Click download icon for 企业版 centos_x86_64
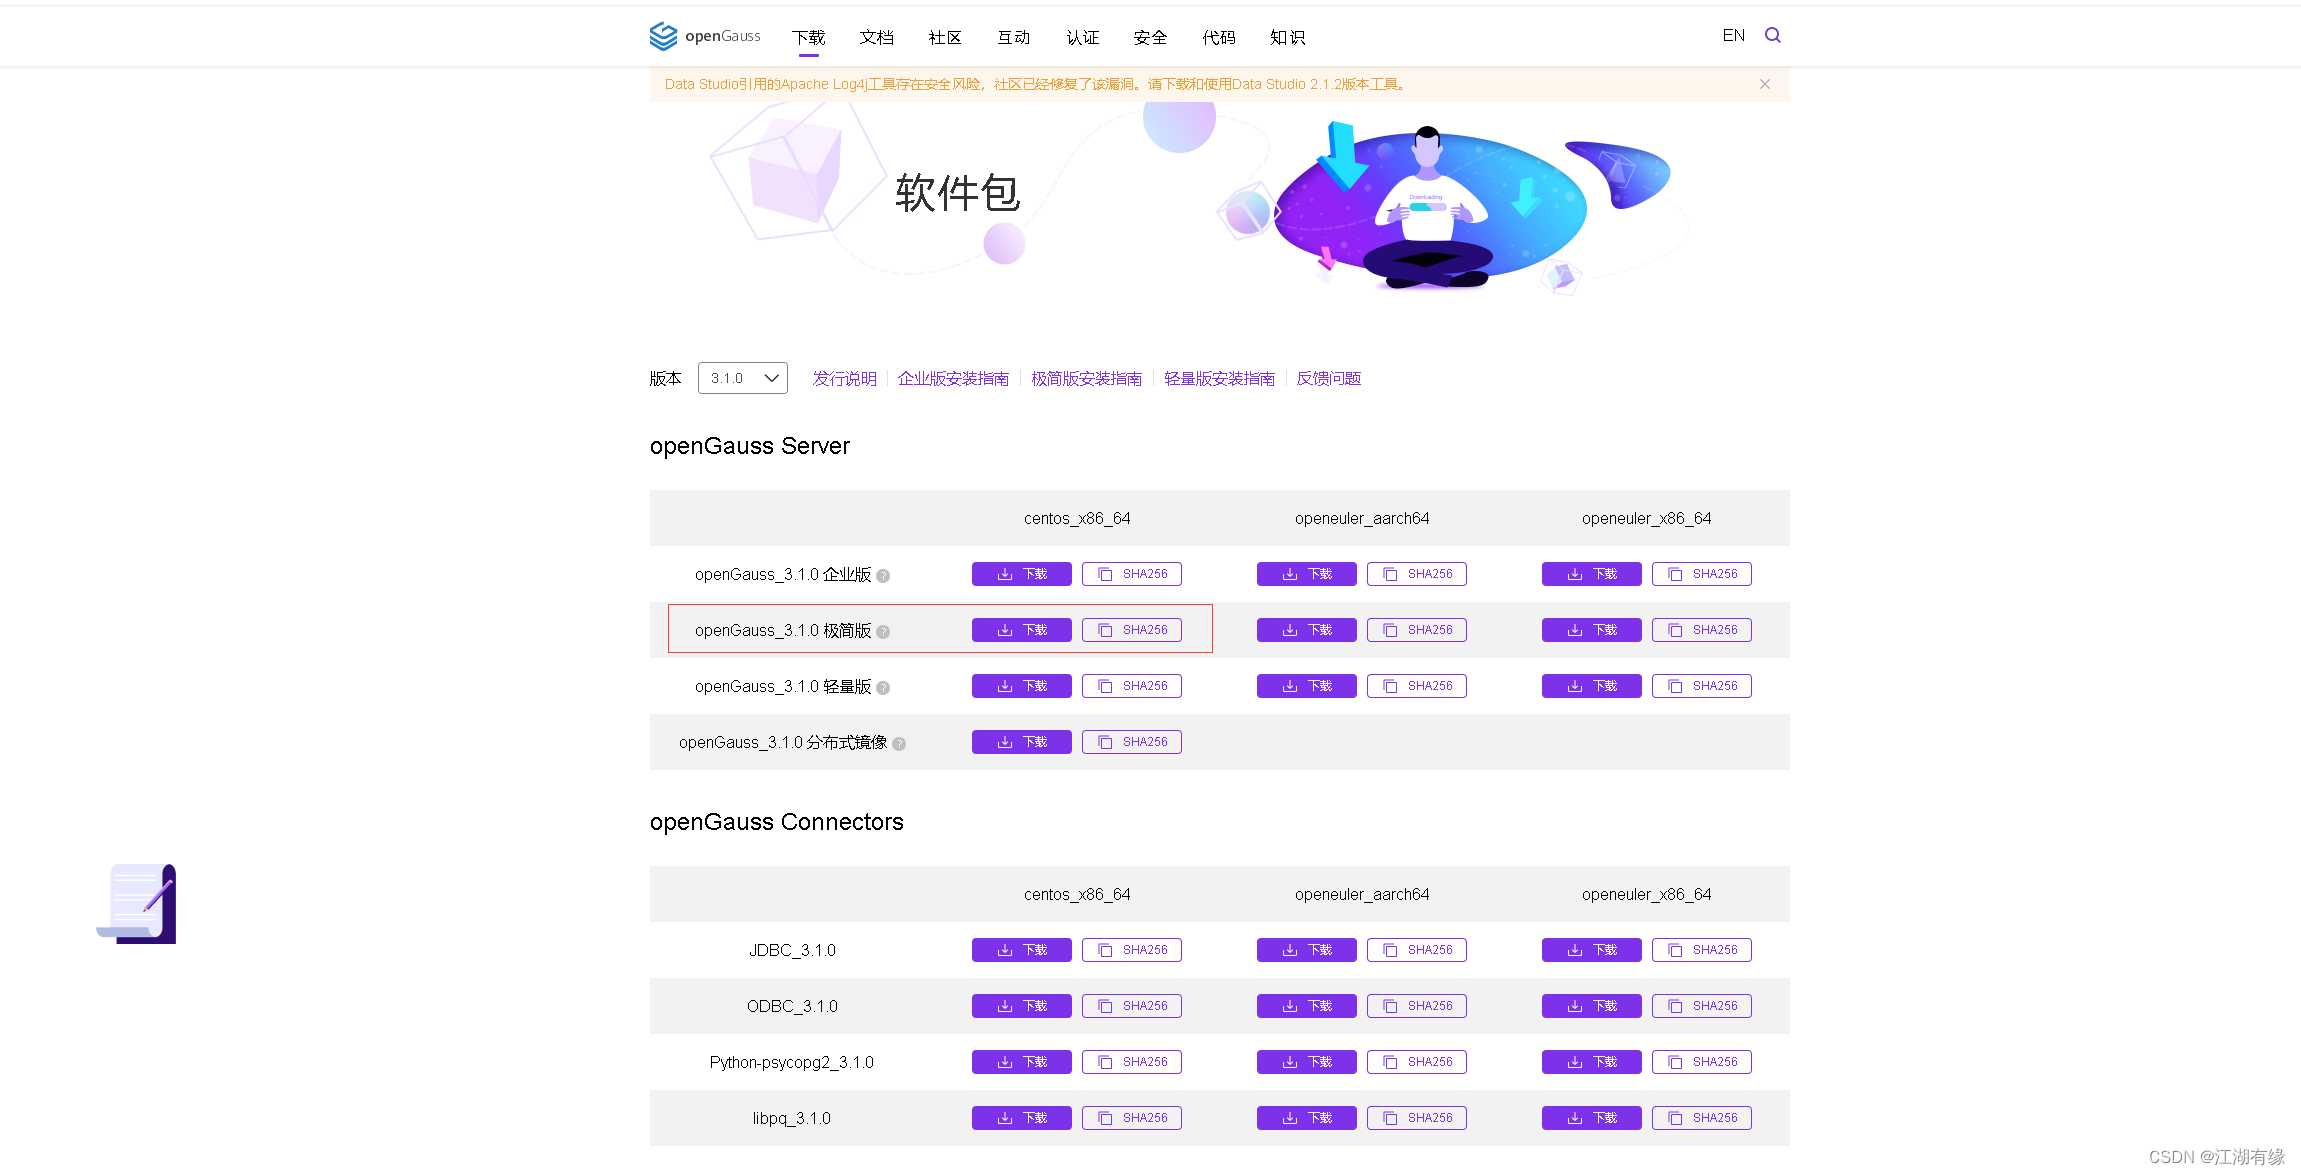 1005,573
